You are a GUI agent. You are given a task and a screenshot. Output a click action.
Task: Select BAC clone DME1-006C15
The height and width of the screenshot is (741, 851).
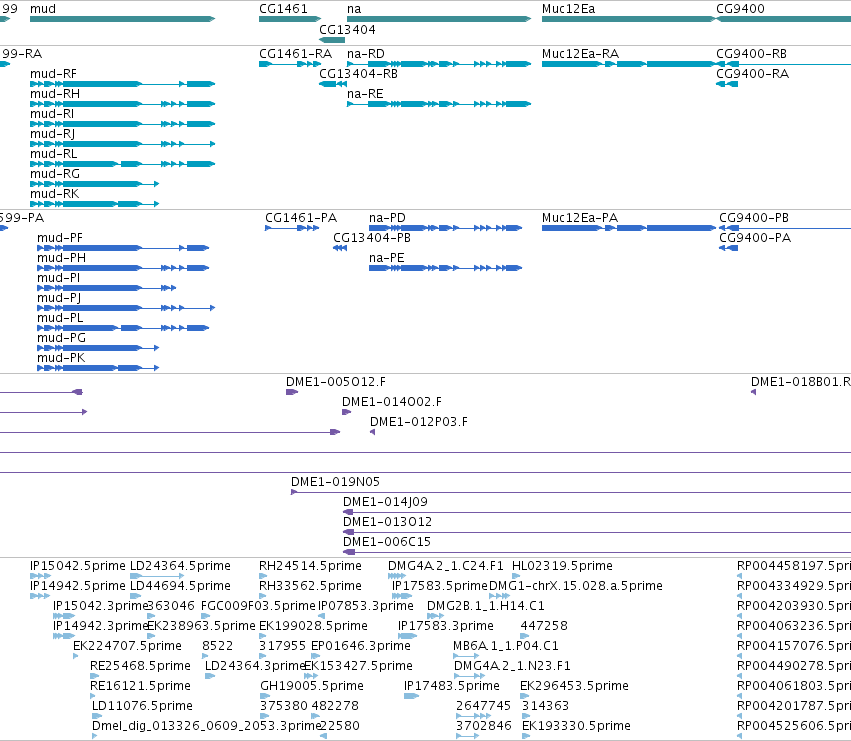597,553
